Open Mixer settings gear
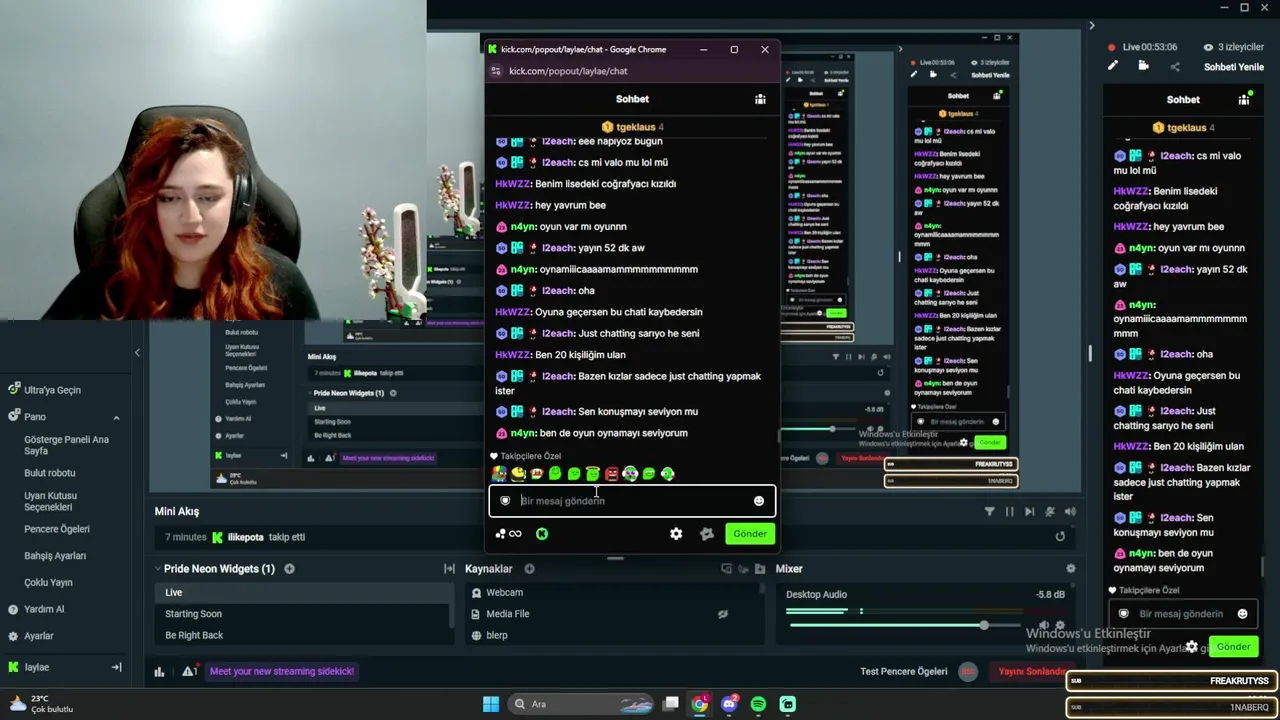Image resolution: width=1280 pixels, height=720 pixels. (x=1070, y=569)
